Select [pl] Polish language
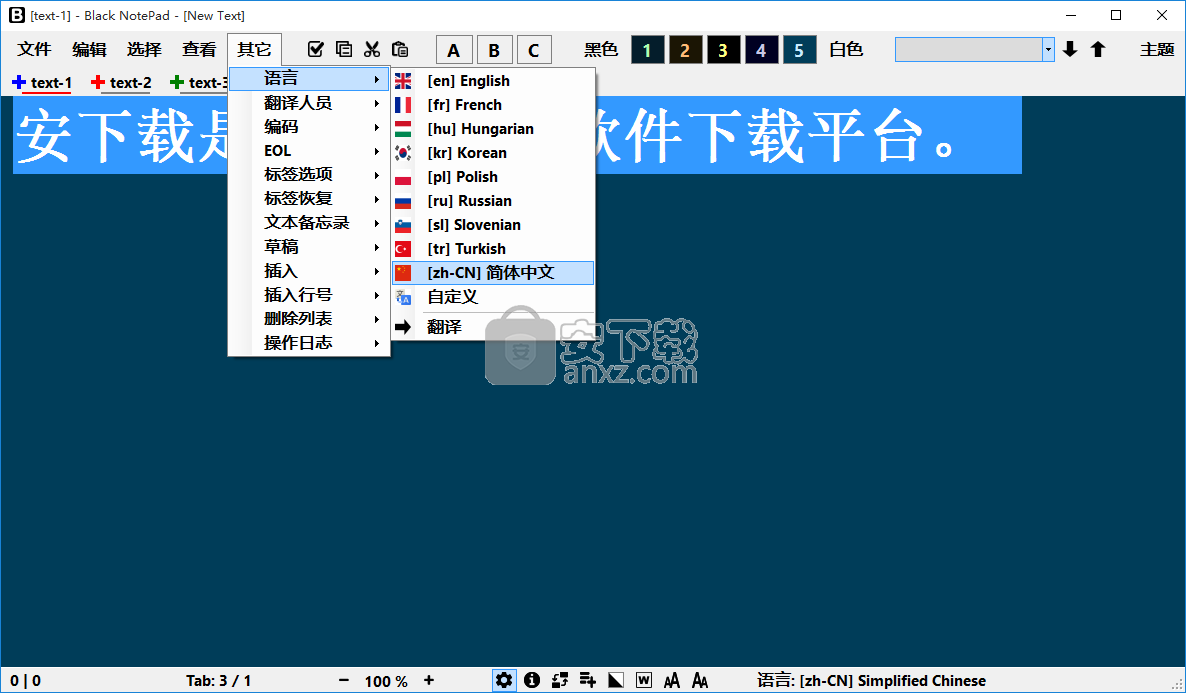Screen dimensions: 1186x693 click(492, 177)
